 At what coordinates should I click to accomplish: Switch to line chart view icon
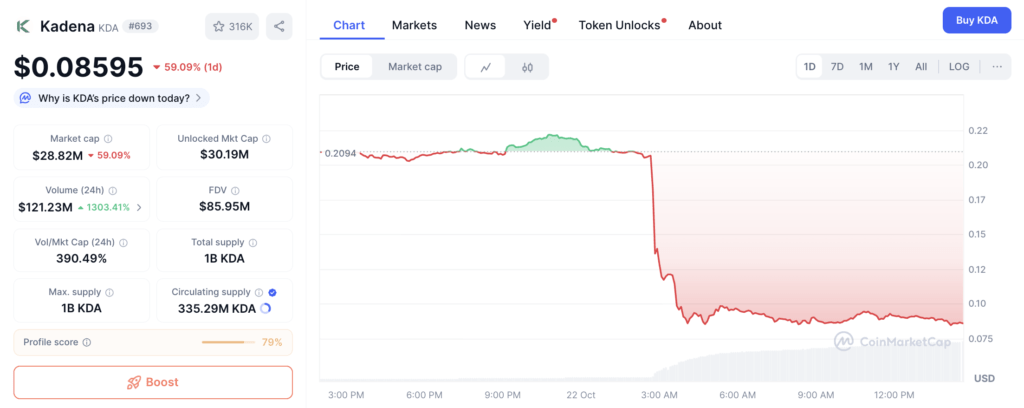(x=486, y=67)
